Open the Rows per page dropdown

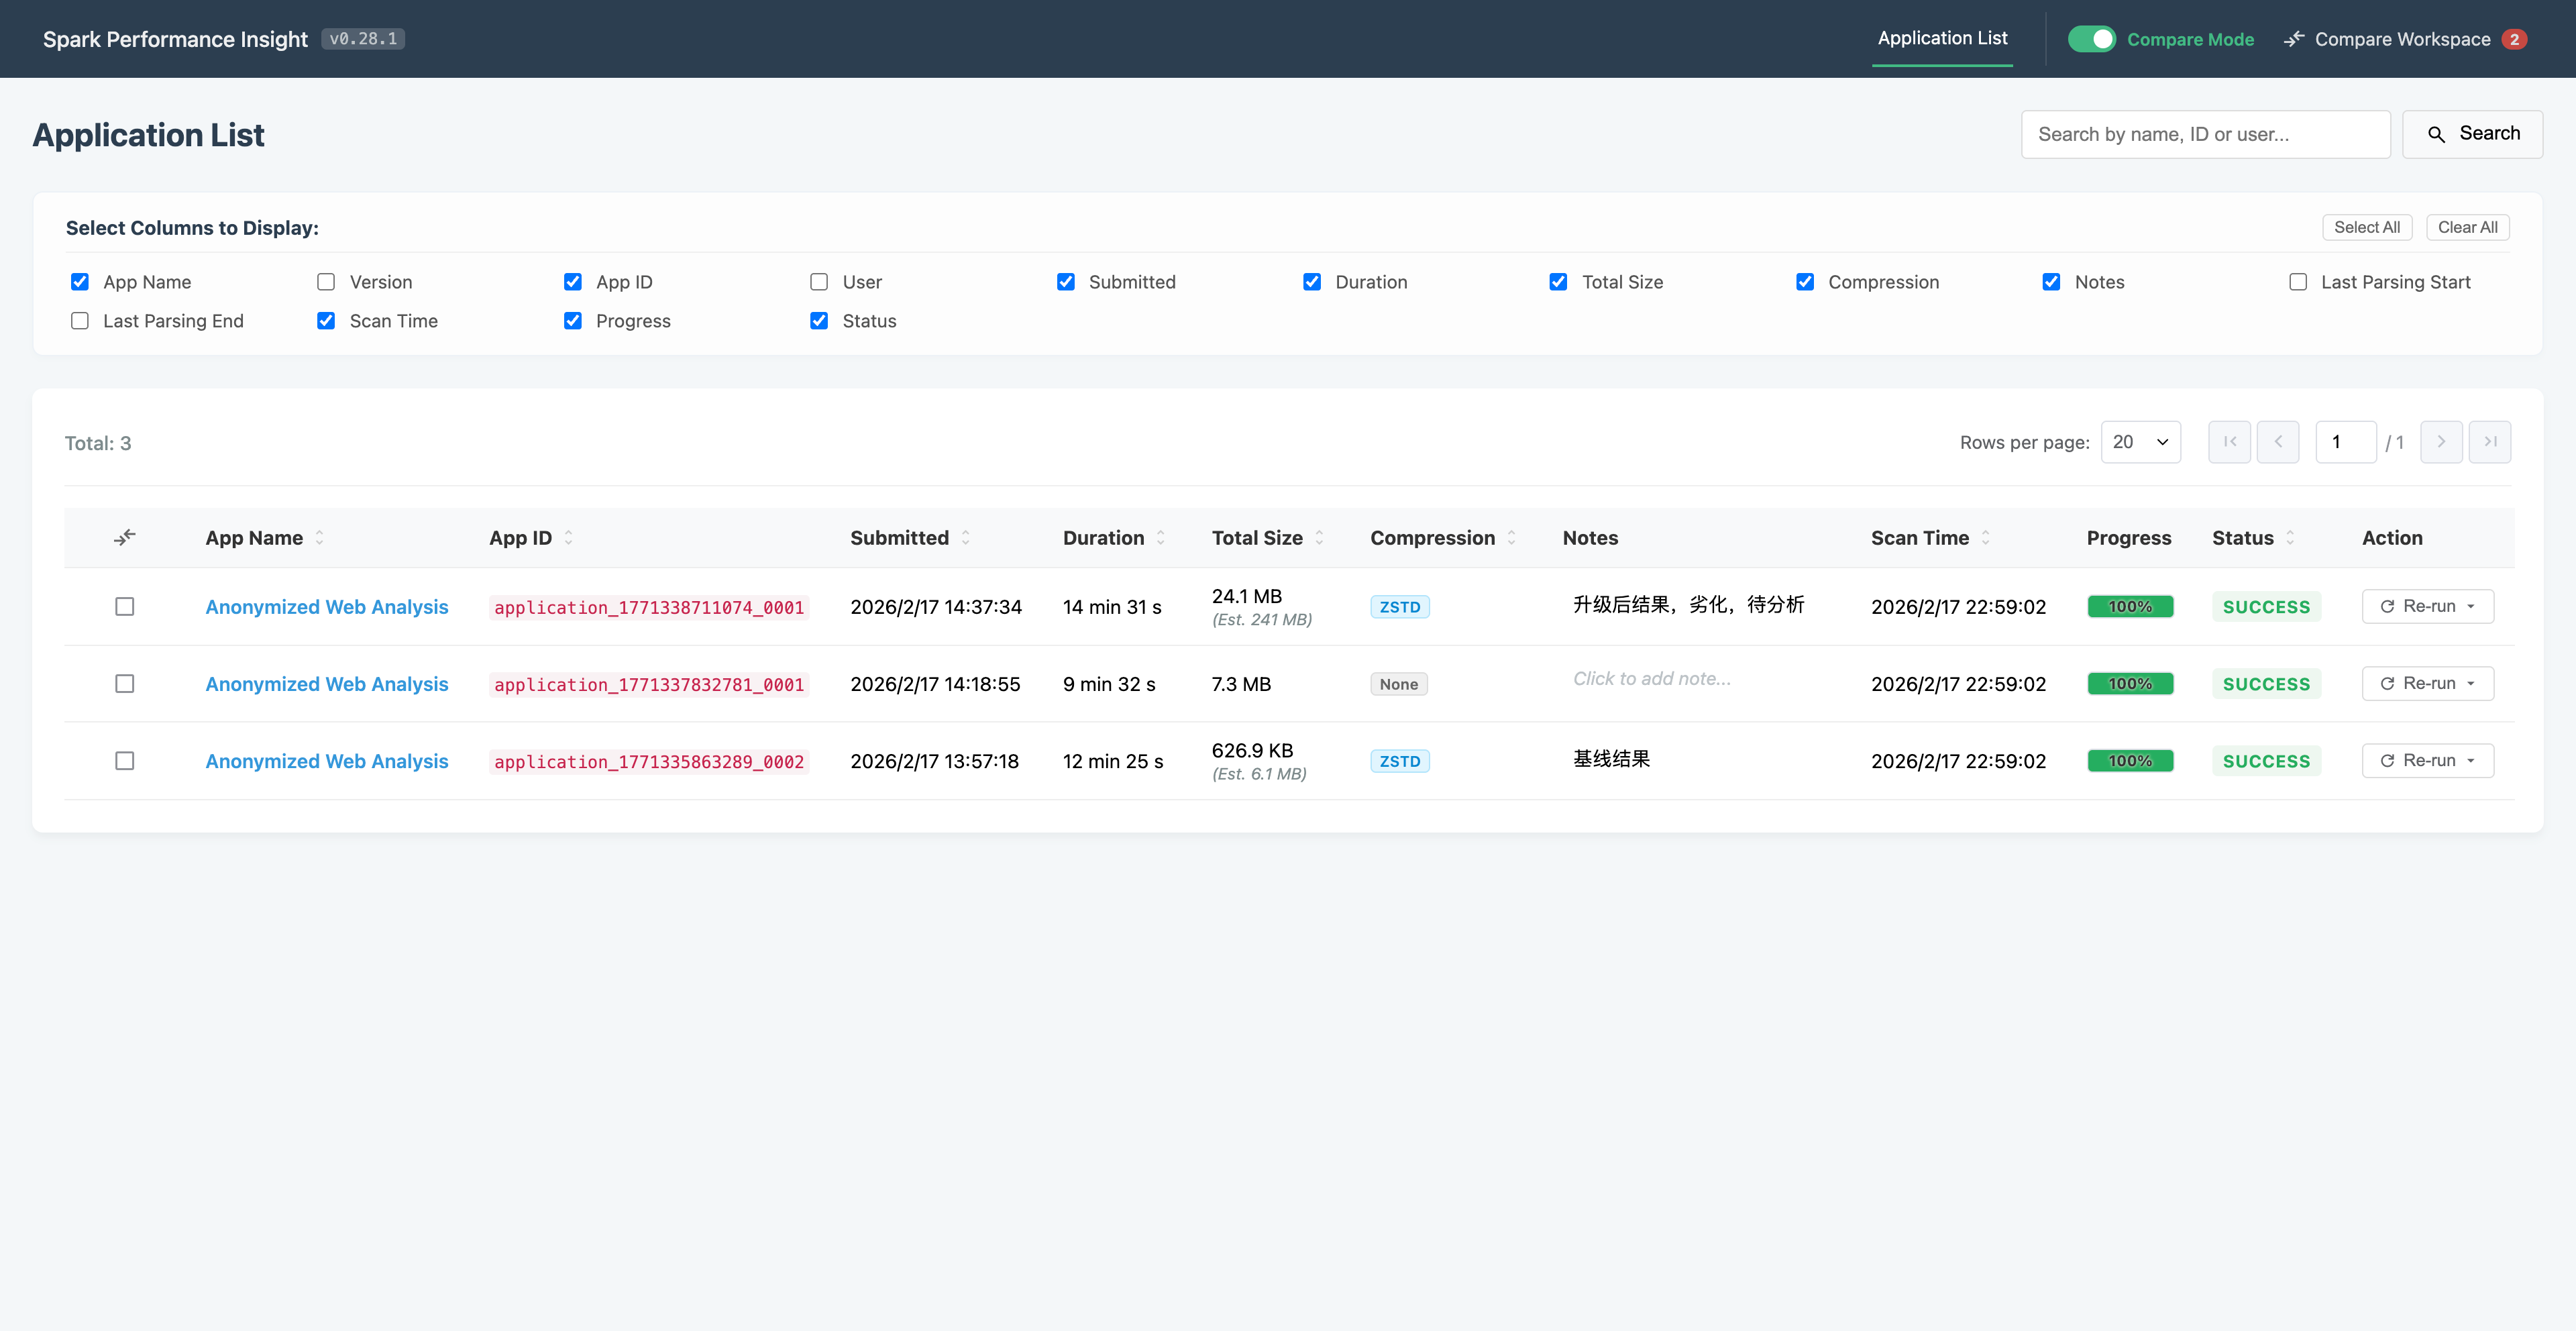coord(2140,442)
